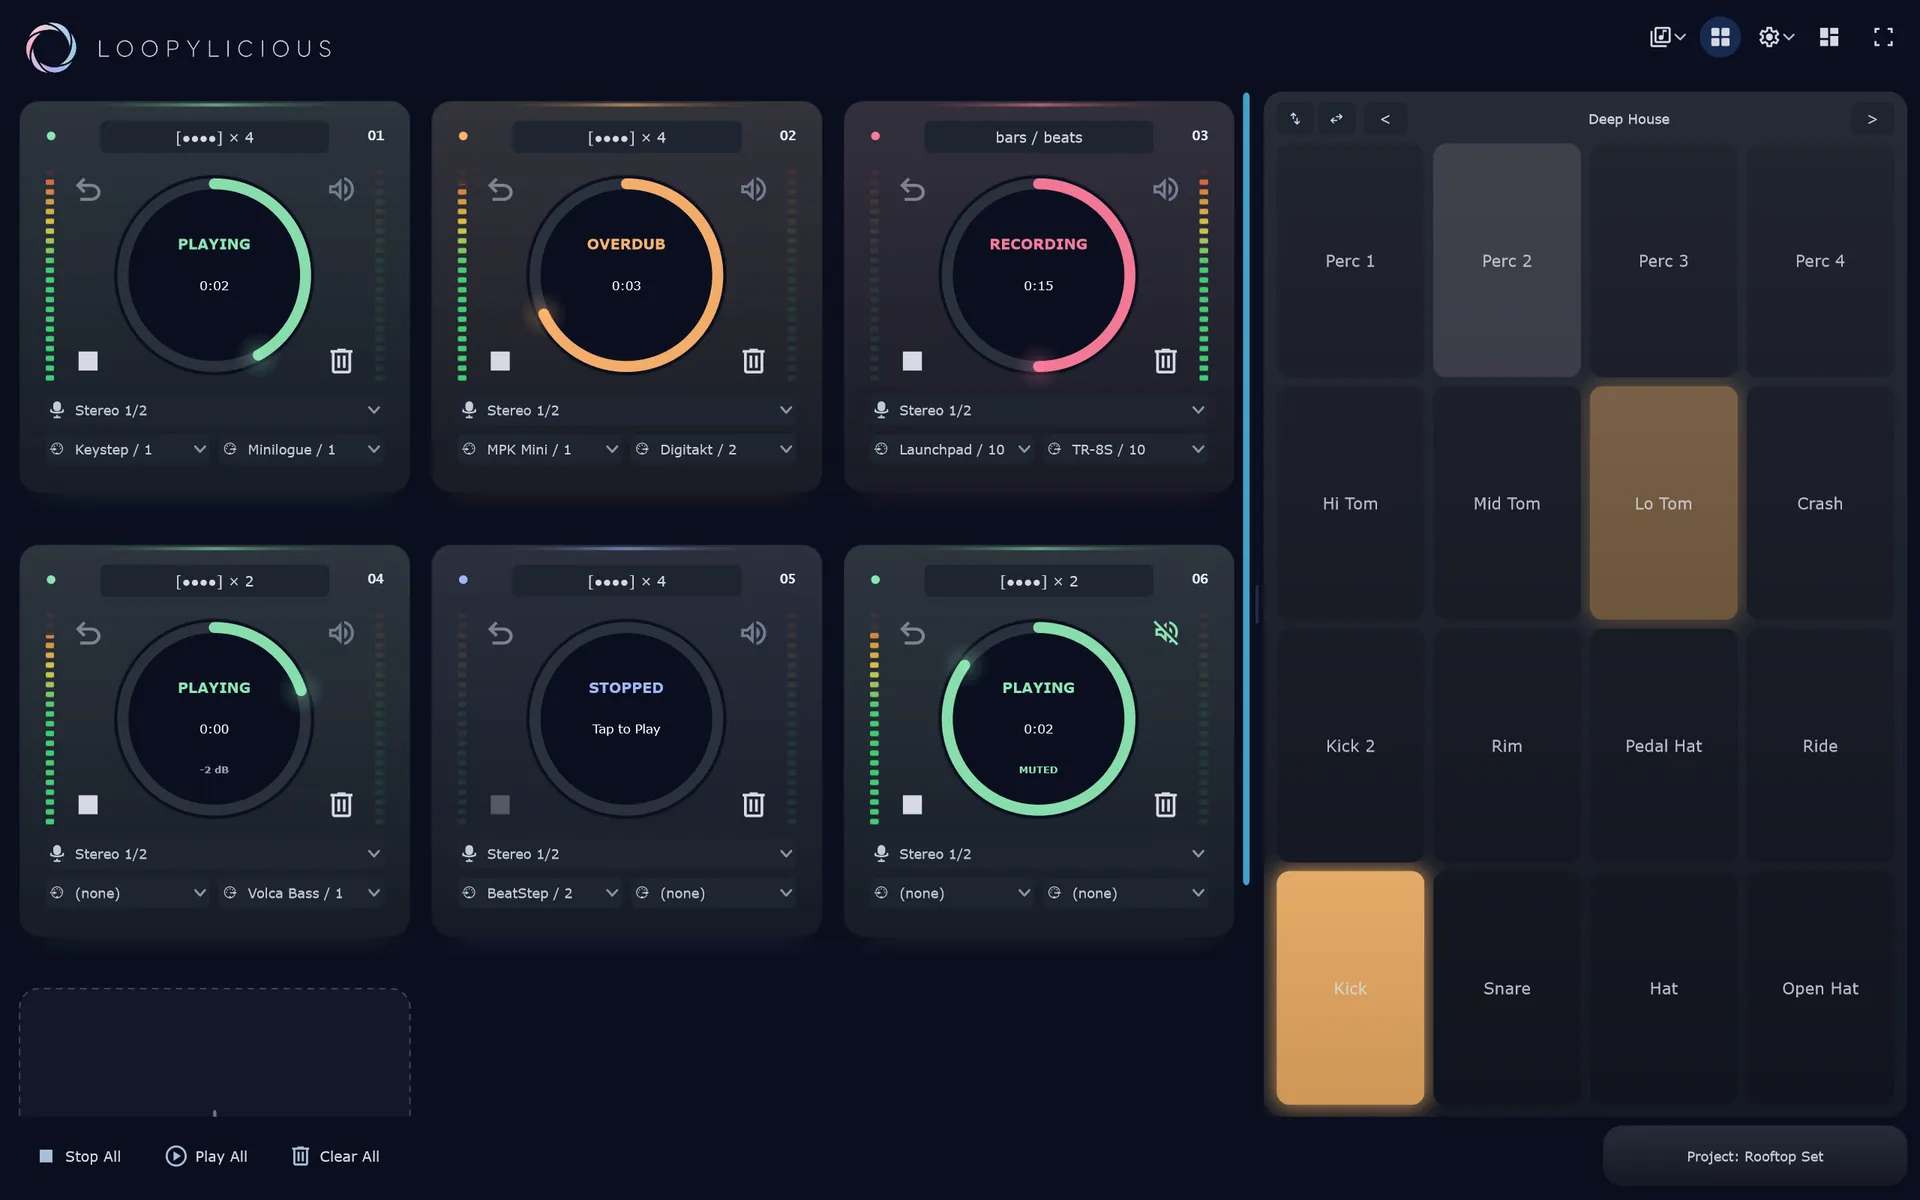Open Minilogue / 1 MIDI output dropdown

(301, 450)
